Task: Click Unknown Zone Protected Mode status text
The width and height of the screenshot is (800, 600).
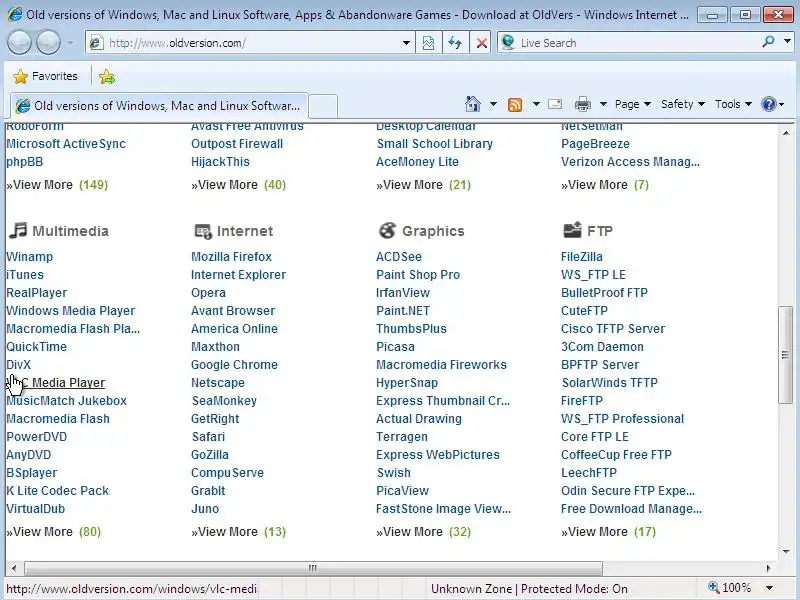Action: coord(529,589)
